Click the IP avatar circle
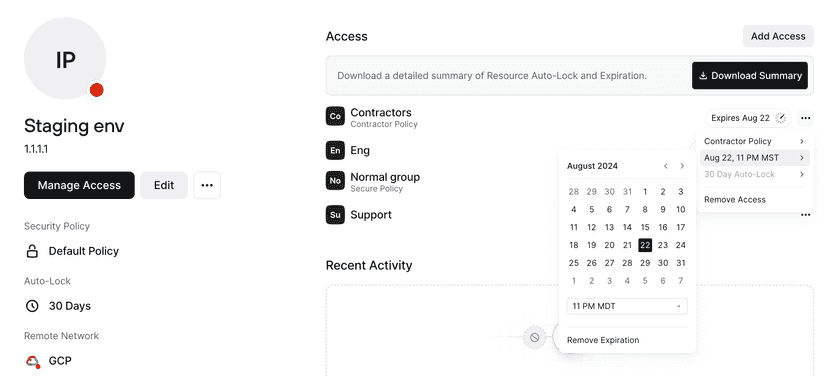 [x=65, y=58]
